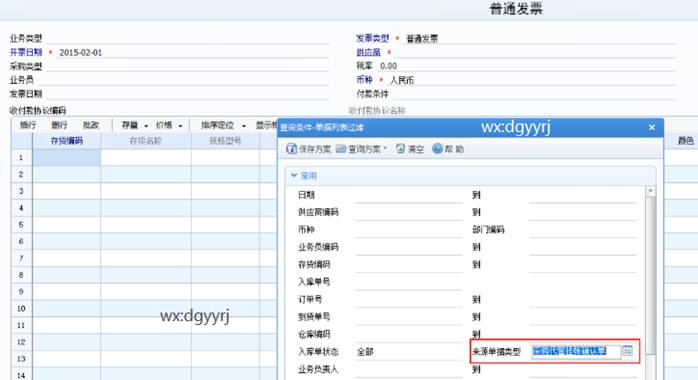Click the 保存方案 save scheme icon
The width and height of the screenshot is (698, 380).
[292, 149]
